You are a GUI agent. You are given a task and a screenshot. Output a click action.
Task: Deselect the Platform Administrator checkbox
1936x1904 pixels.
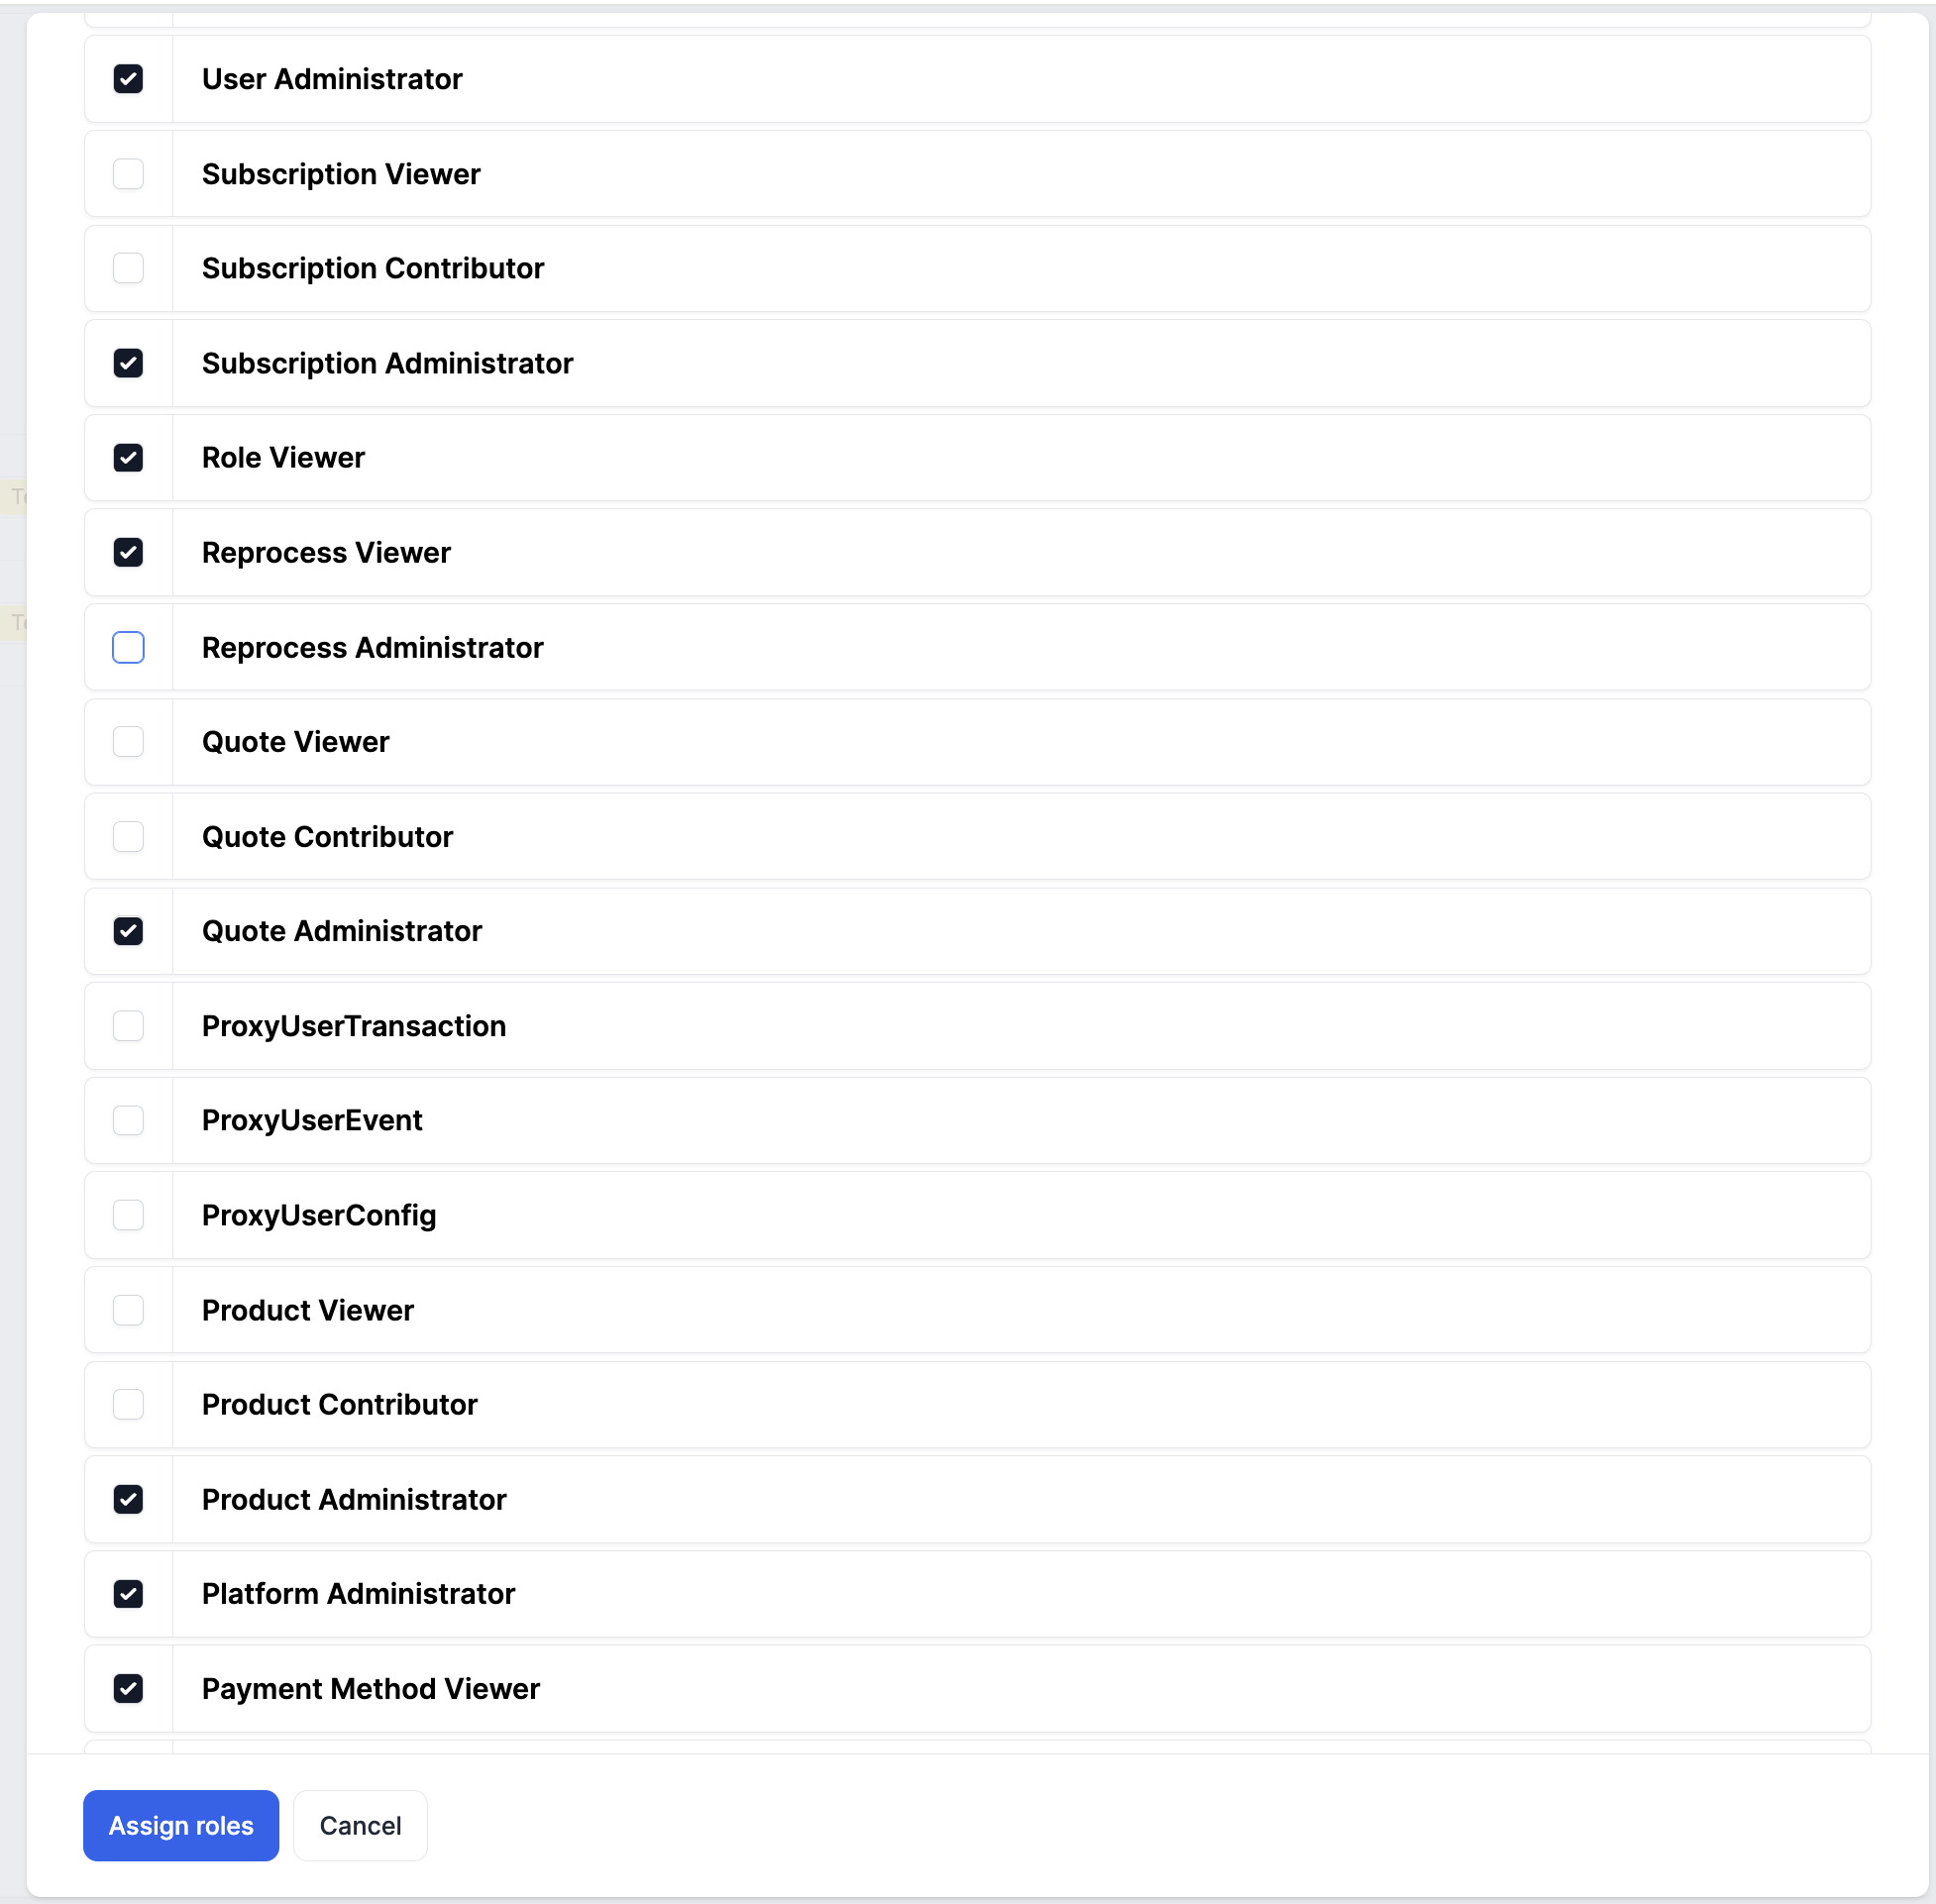(x=128, y=1594)
